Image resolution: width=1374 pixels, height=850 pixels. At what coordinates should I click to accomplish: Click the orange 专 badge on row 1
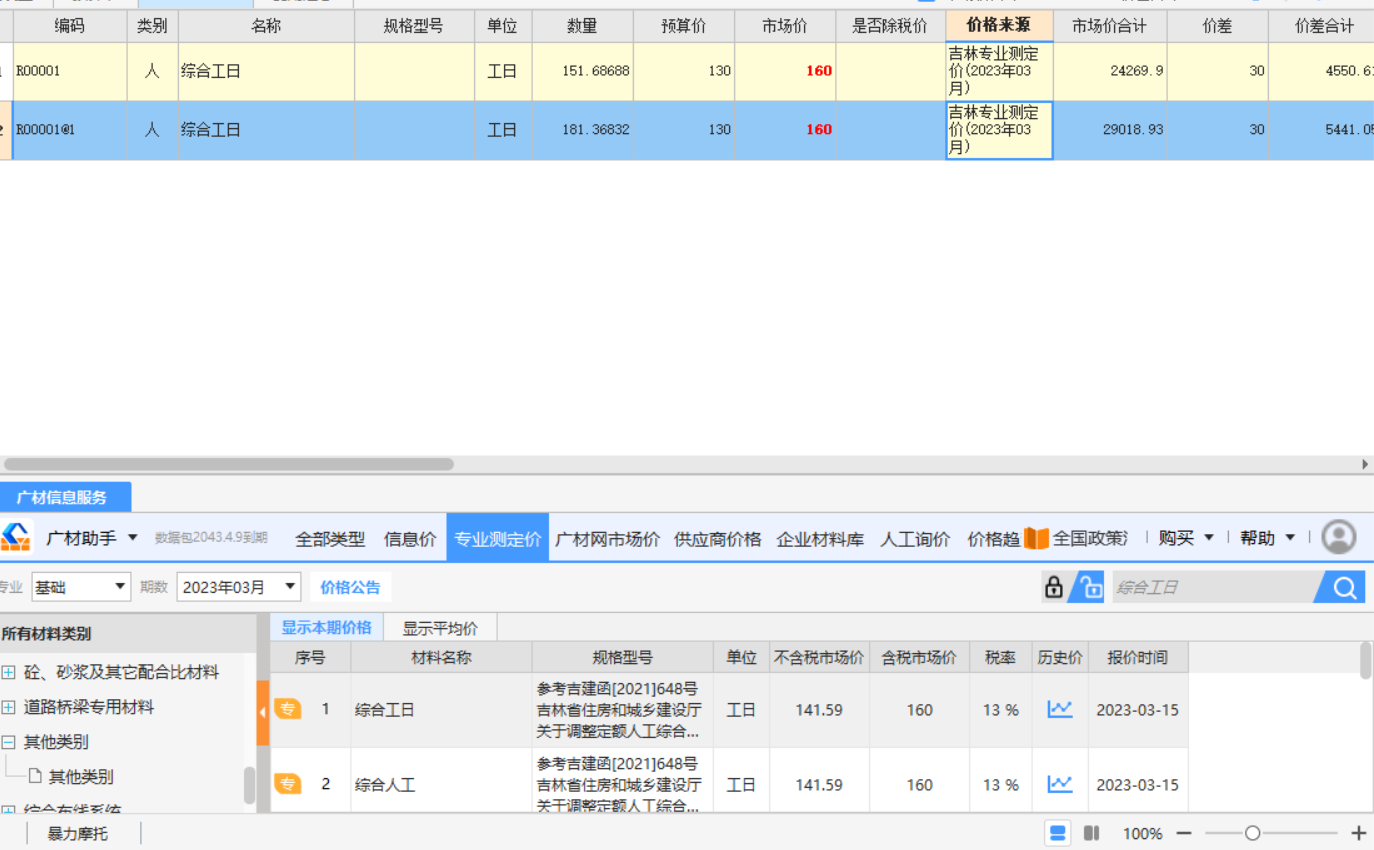pos(288,710)
